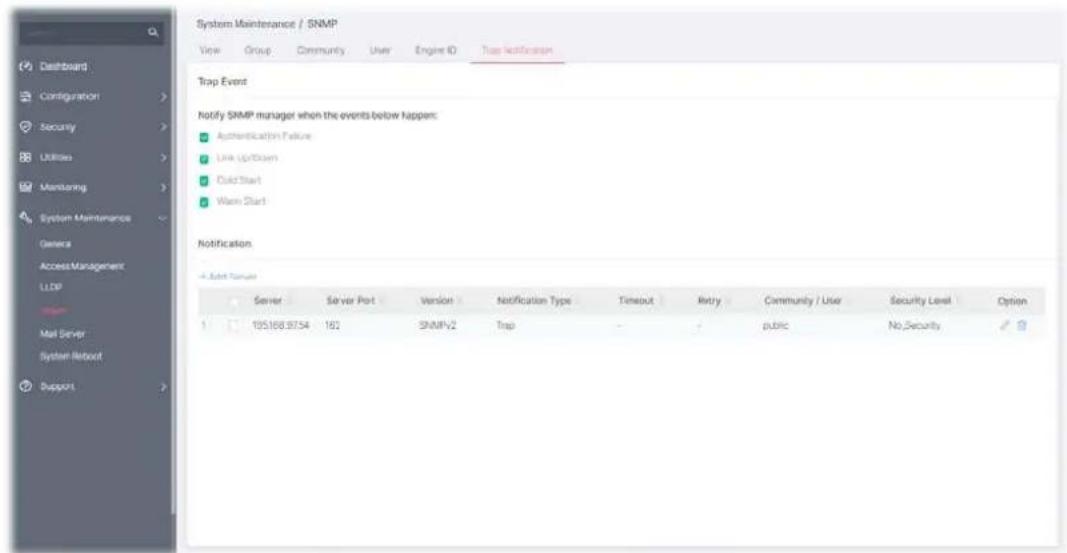Disable the Cold Start trap event
This screenshot has width=1067, height=553.
click(x=204, y=181)
